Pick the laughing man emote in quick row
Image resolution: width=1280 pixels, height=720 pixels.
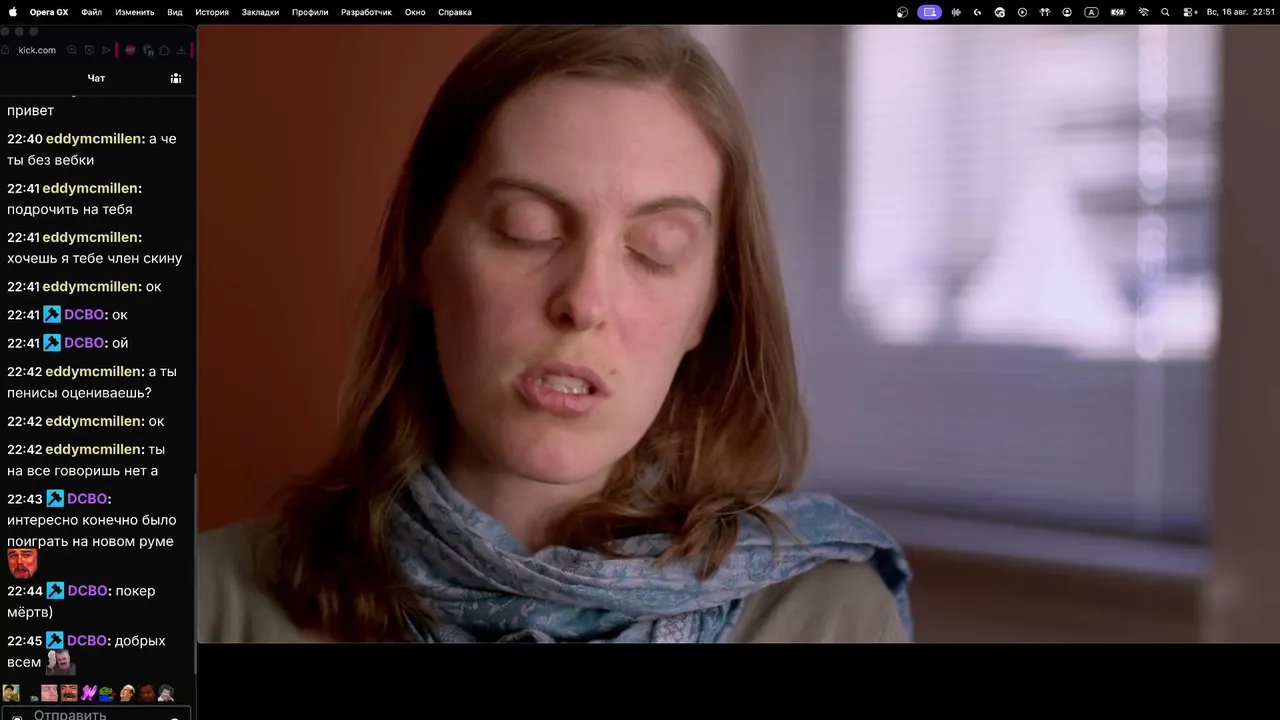(x=69, y=693)
